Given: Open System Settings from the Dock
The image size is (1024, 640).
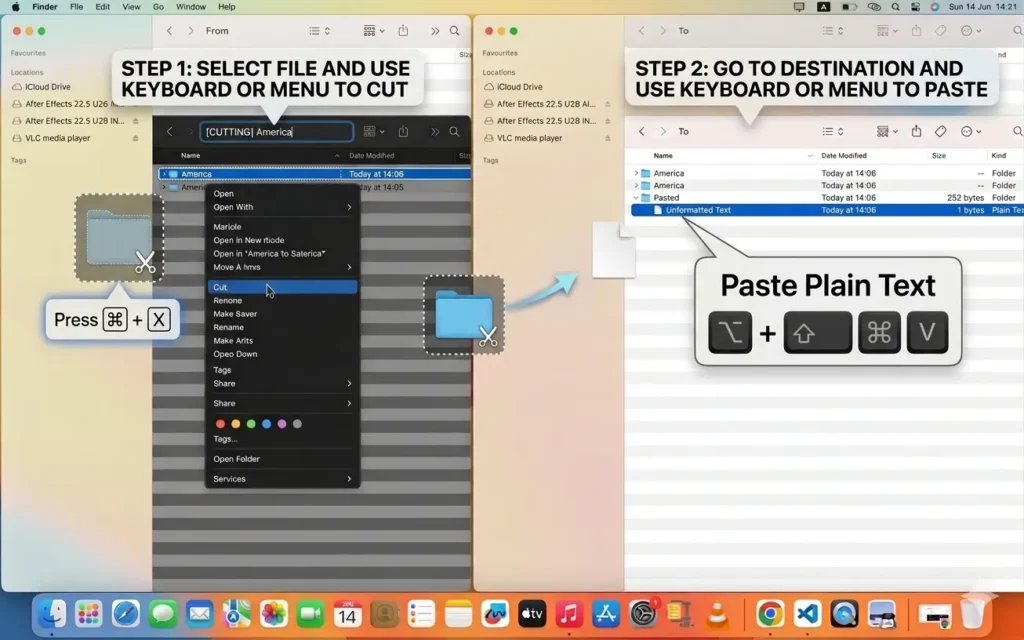Looking at the screenshot, I should [643, 614].
